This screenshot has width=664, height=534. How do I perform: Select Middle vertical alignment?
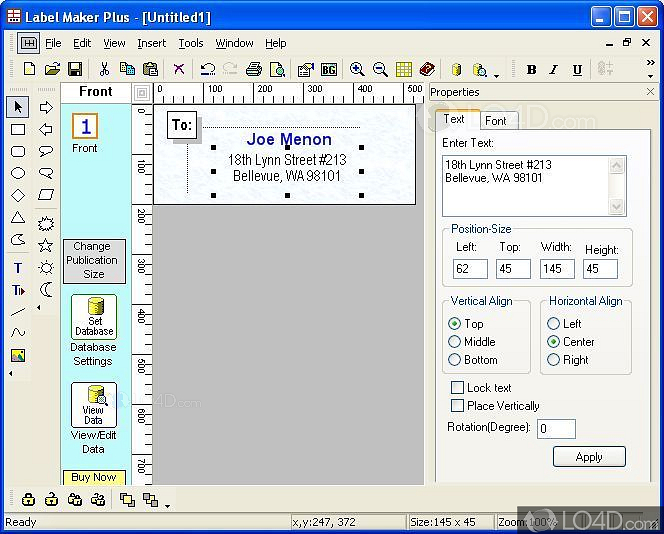[455, 342]
